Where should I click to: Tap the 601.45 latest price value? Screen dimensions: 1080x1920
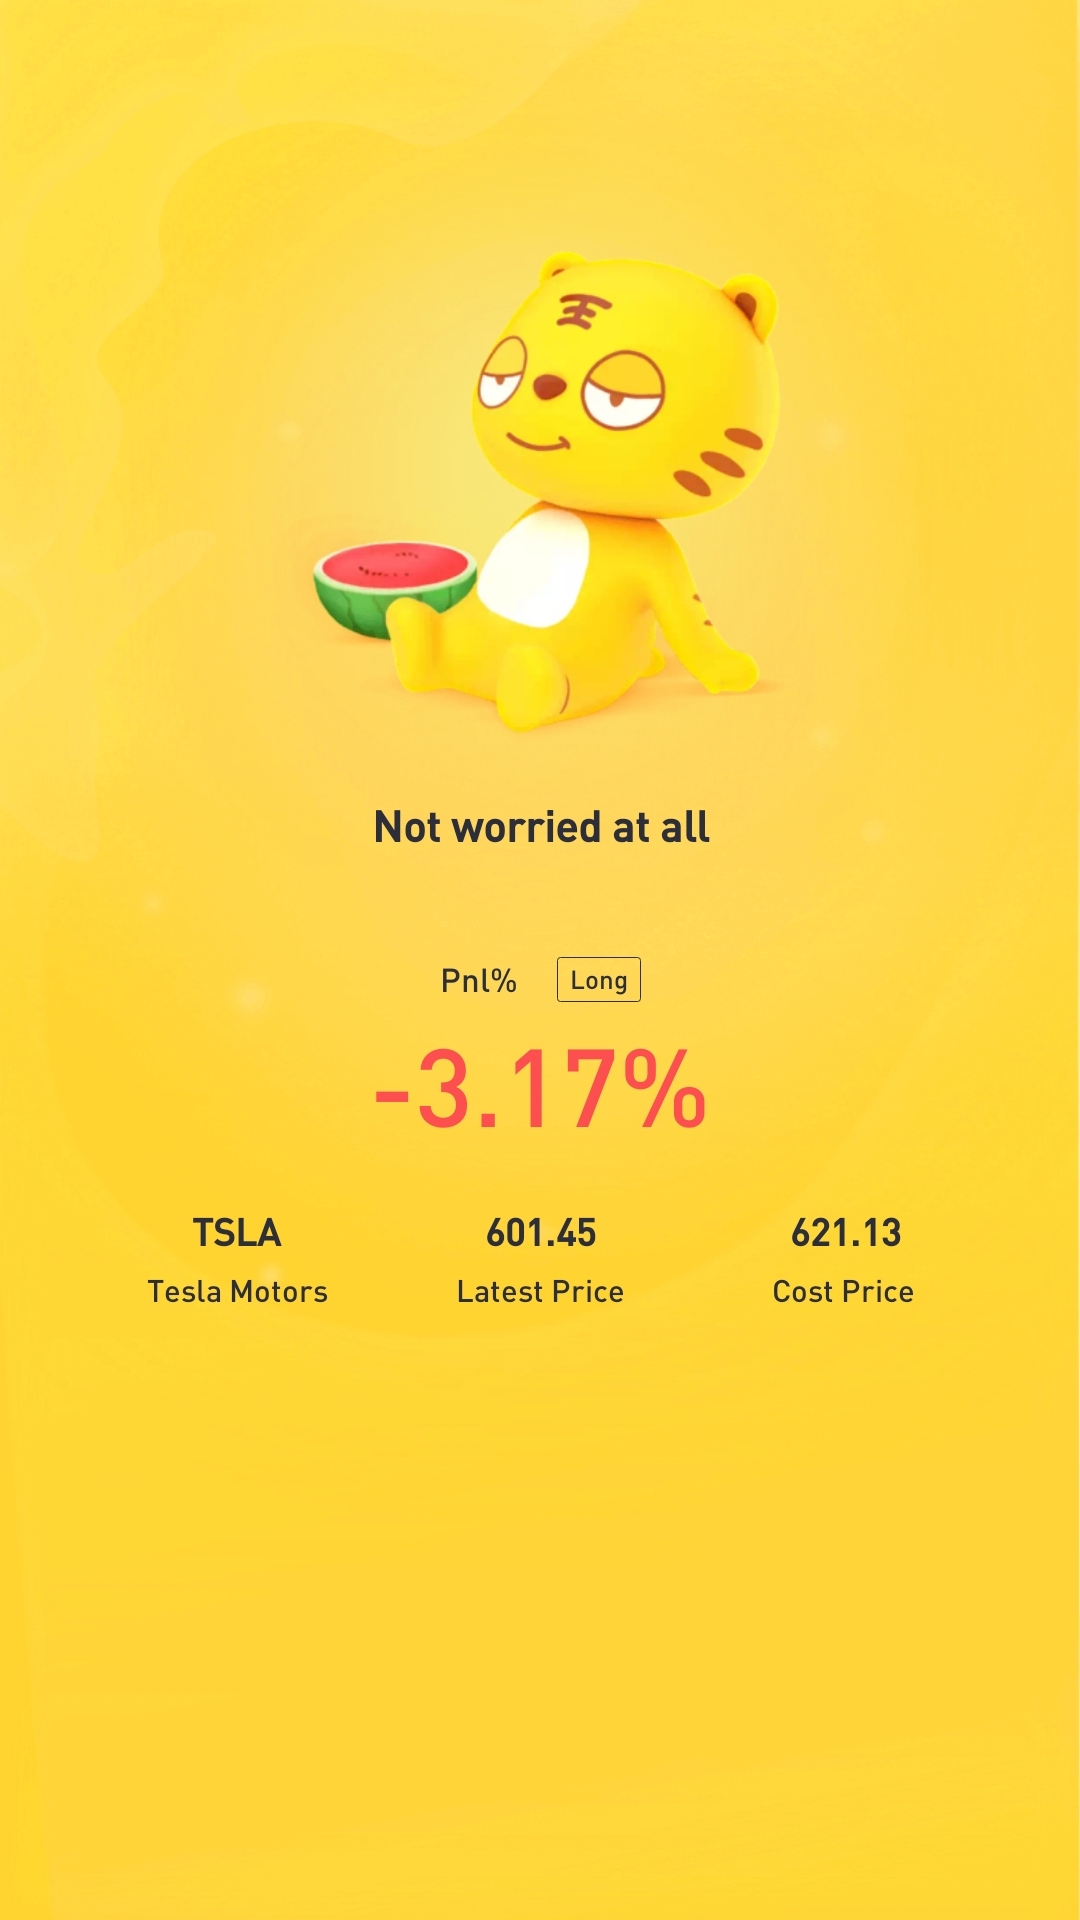pyautogui.click(x=541, y=1233)
